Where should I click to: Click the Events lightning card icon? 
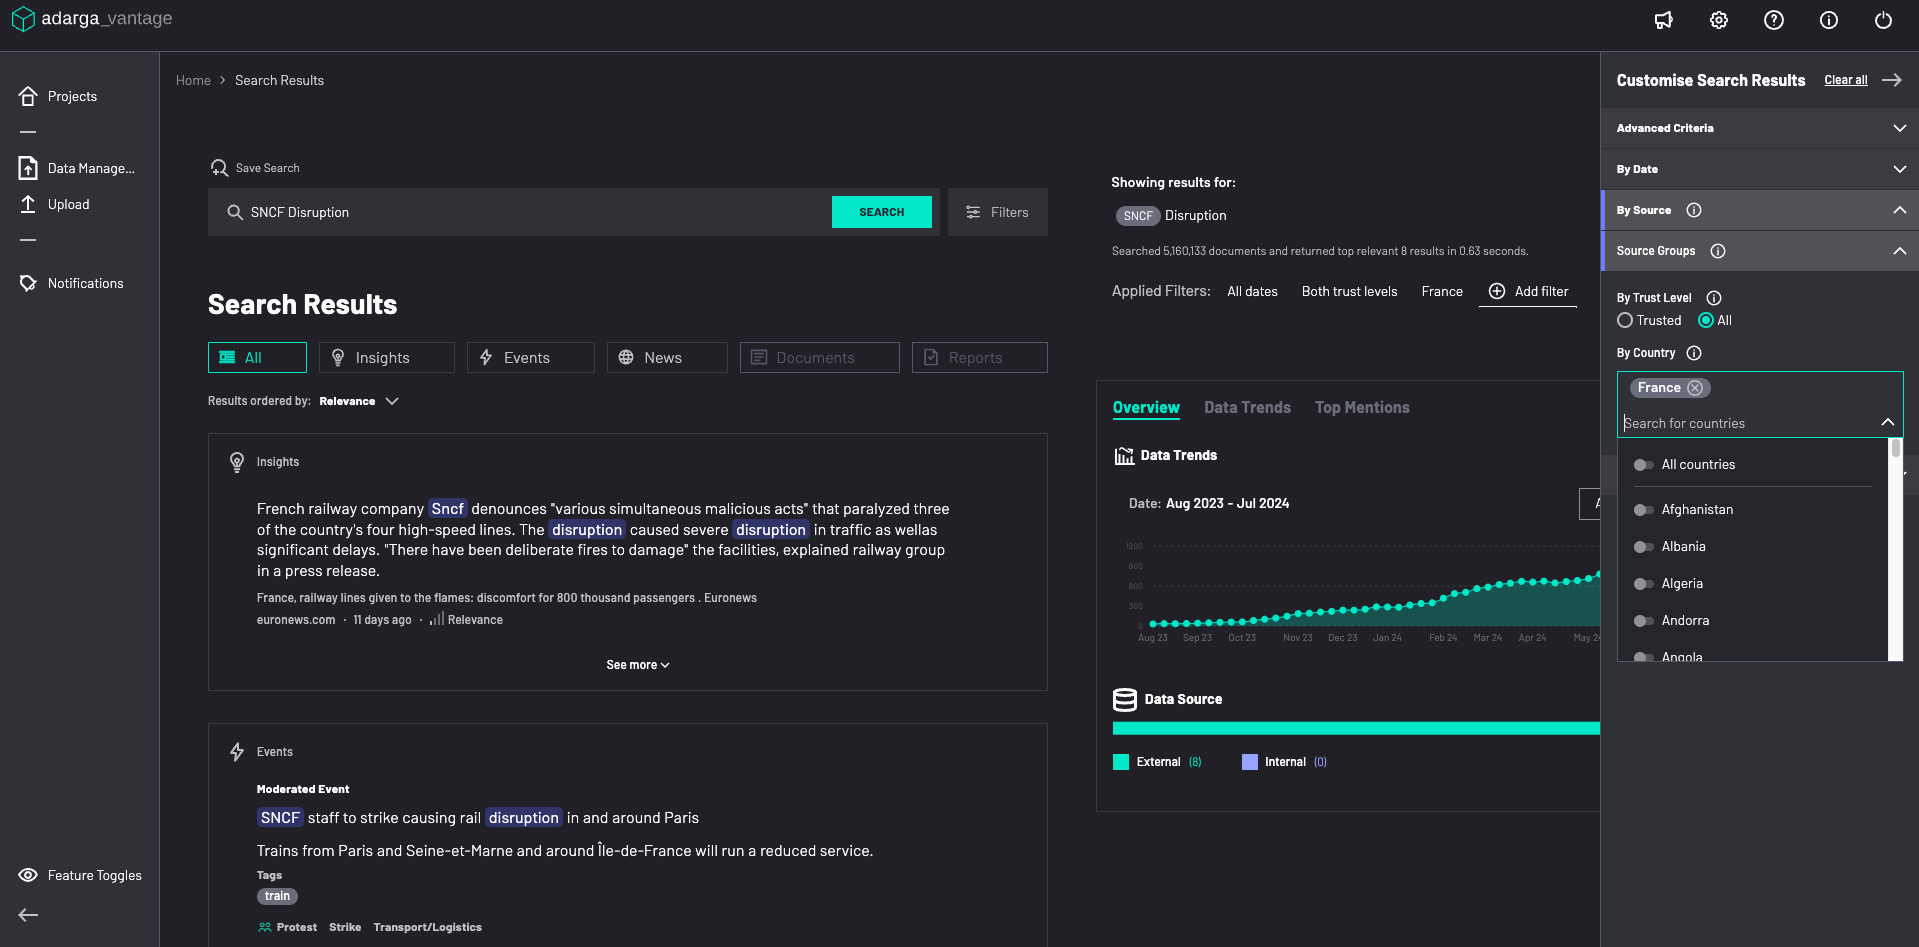[x=237, y=752]
